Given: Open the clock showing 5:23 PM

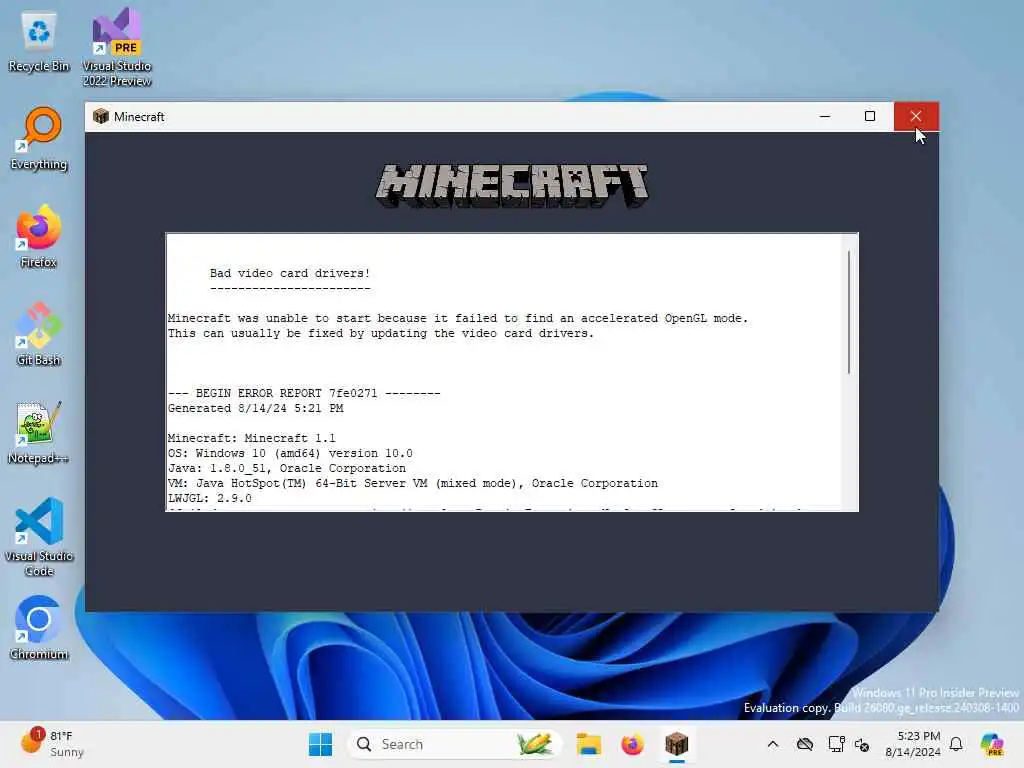Looking at the screenshot, I should point(912,744).
